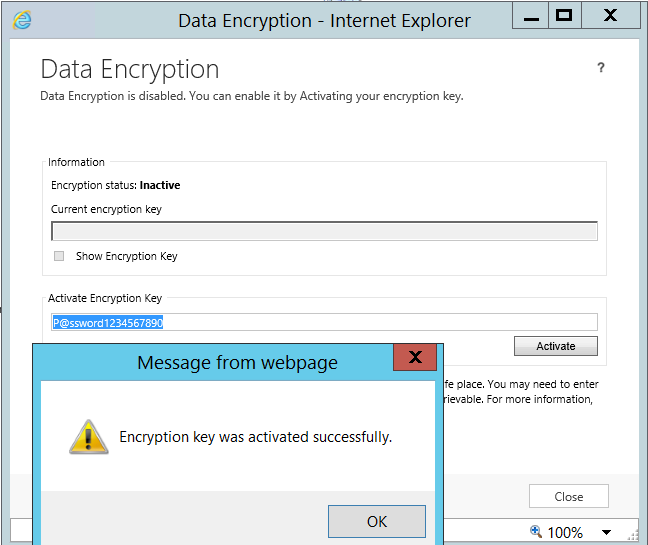Click the Internet Explorer logo icon
This screenshot has height=545, width=648.
22,20
